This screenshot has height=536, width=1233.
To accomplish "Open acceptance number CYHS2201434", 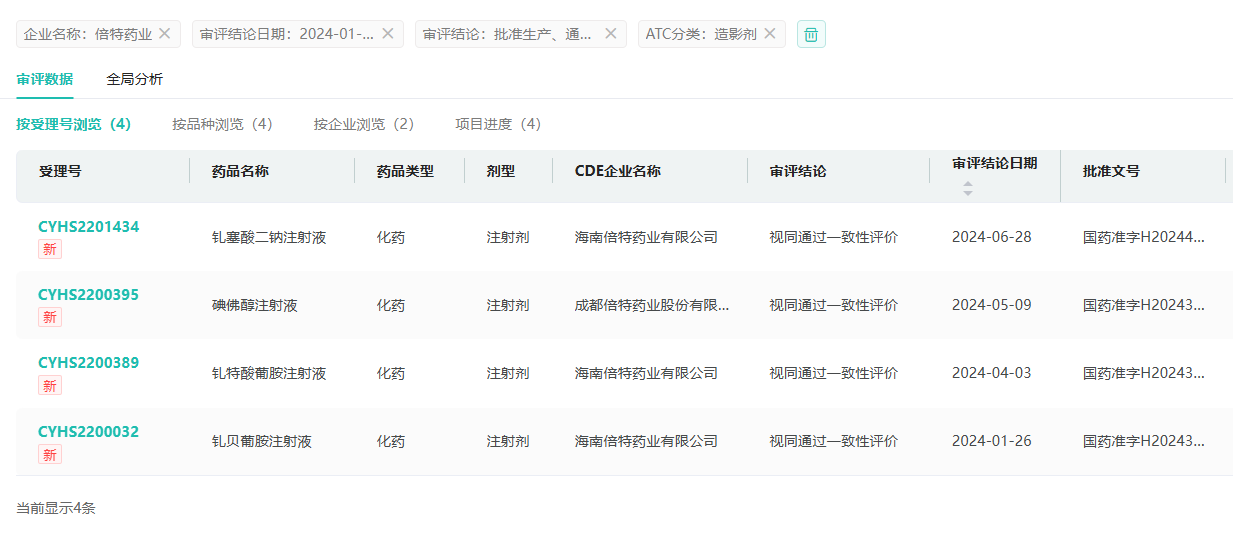I will [x=88, y=227].
